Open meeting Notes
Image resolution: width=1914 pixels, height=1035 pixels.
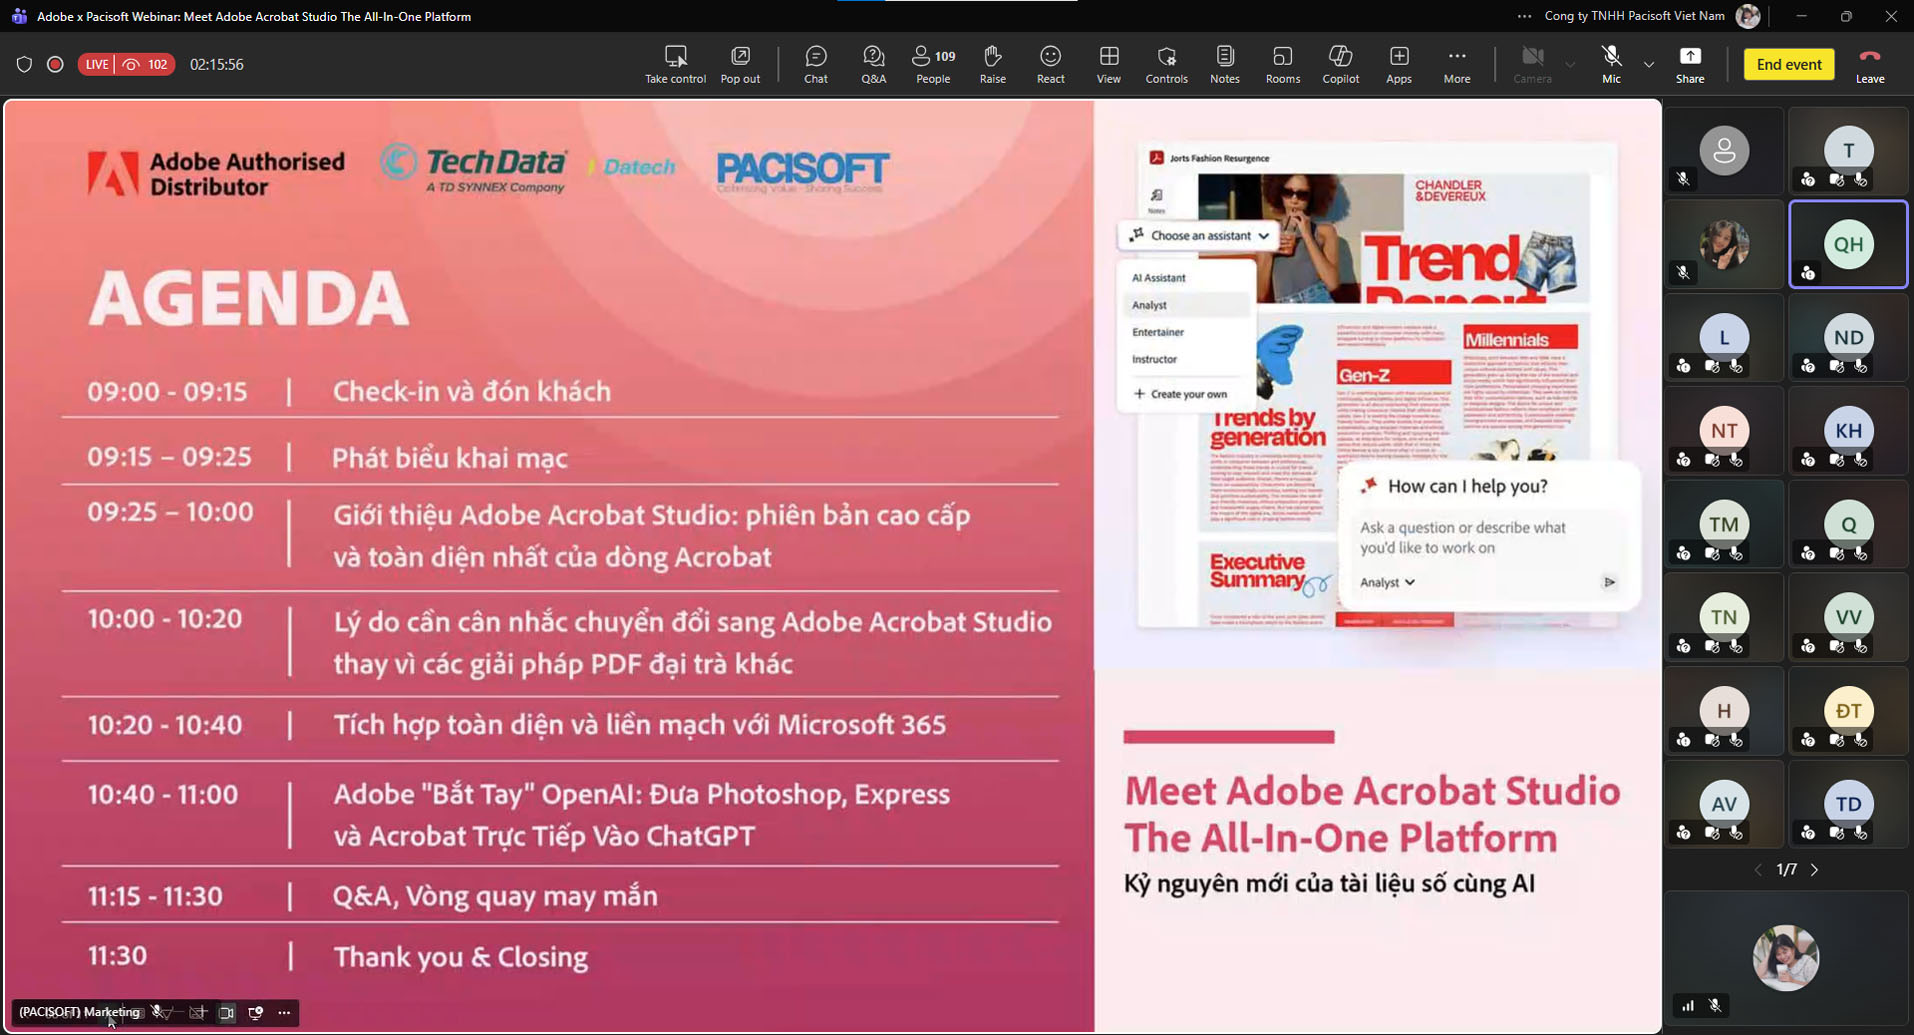tap(1224, 64)
